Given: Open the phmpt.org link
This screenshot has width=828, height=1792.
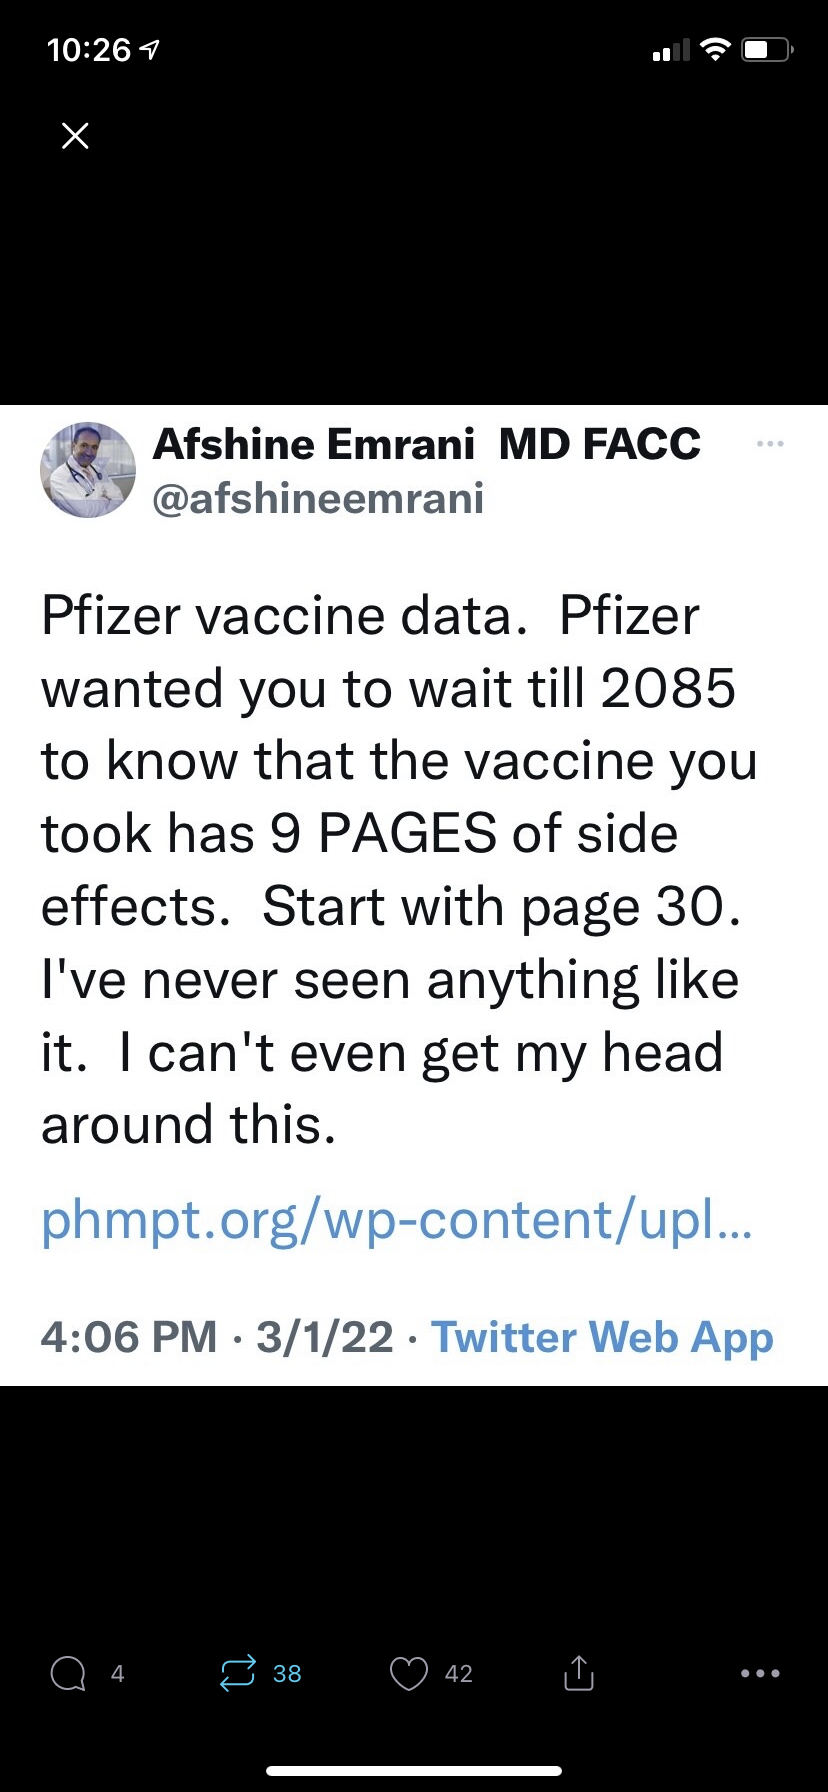Looking at the screenshot, I should click(x=396, y=1220).
